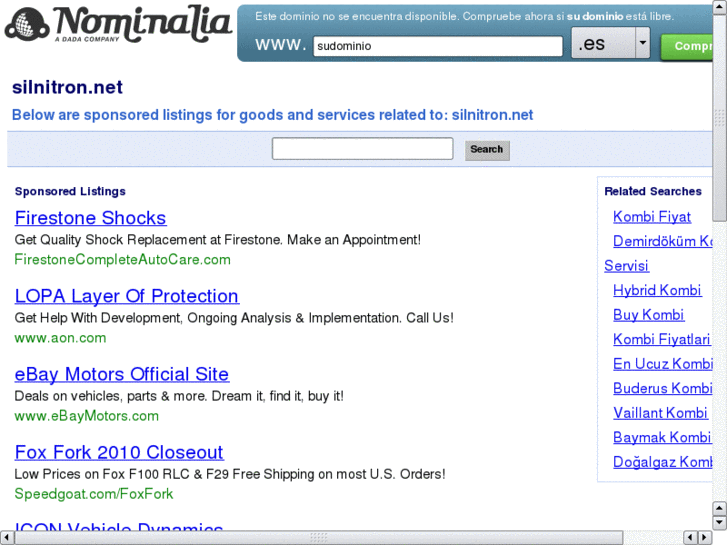Open the Firestone Shocks link
The image size is (727, 545).
pyautogui.click(x=90, y=218)
